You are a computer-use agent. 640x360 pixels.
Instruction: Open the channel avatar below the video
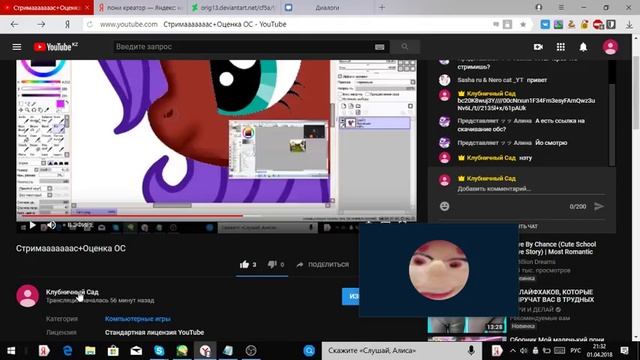point(27,296)
